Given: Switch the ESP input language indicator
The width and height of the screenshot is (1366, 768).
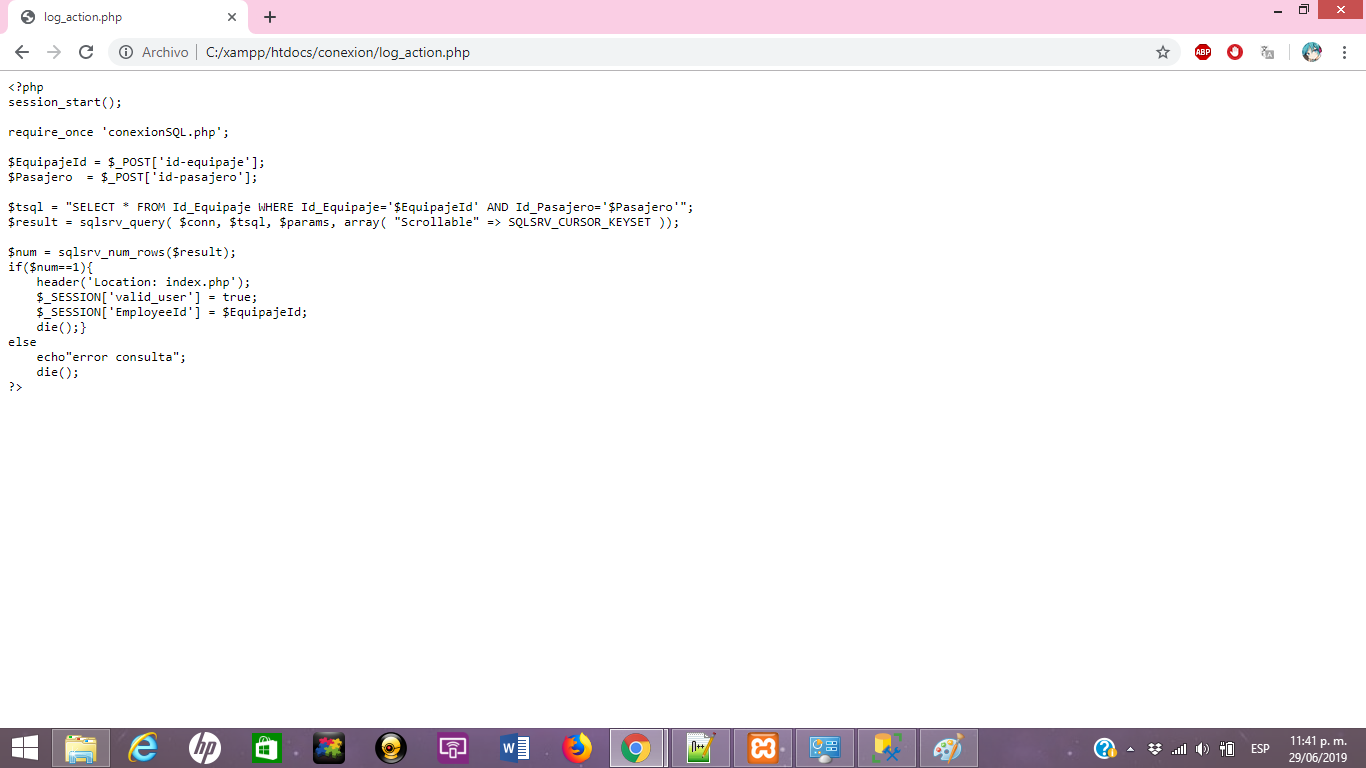Looking at the screenshot, I should click(x=1260, y=749).
